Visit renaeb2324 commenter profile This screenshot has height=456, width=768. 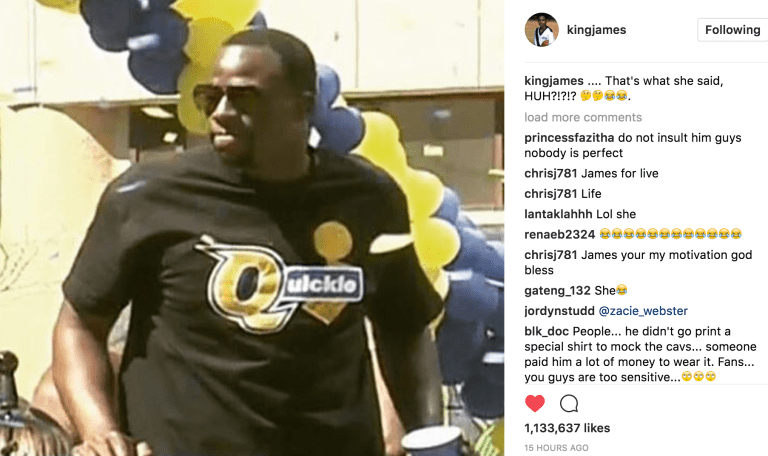click(559, 235)
